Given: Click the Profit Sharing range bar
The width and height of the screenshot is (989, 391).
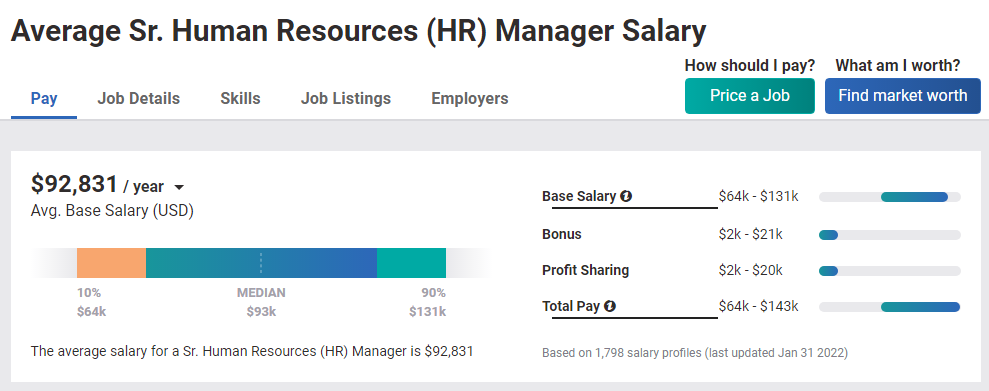Looking at the screenshot, I should pos(889,271).
